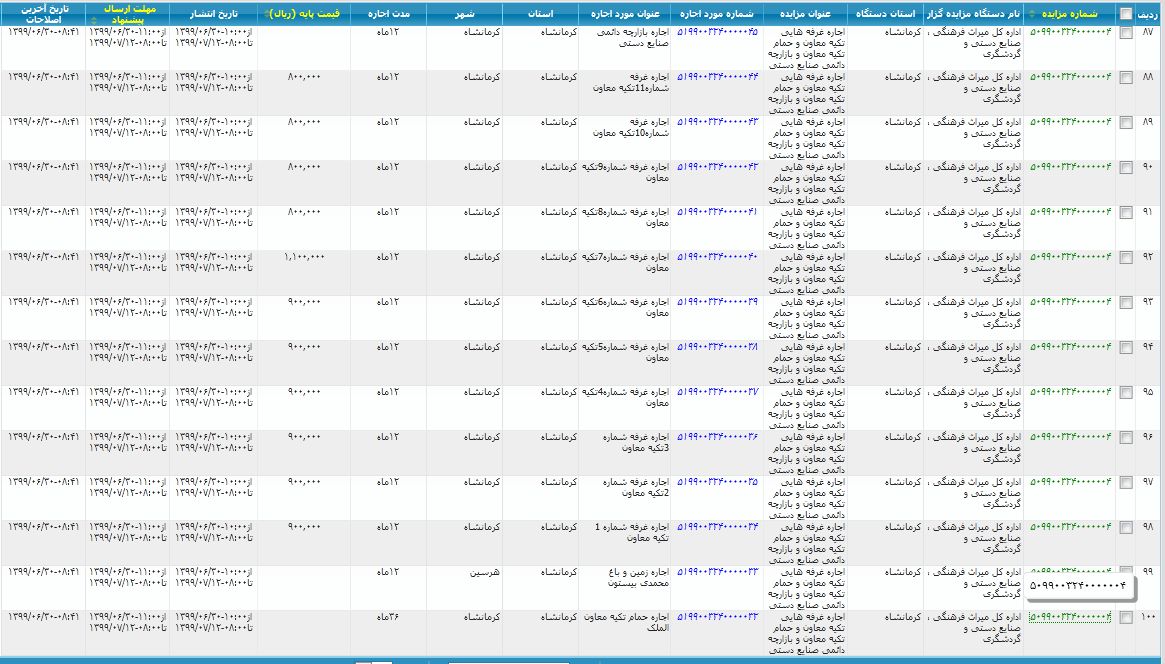Viewport: 1165px width, 664px height.
Task: Select the row 92 checkbox
Action: click(1126, 258)
